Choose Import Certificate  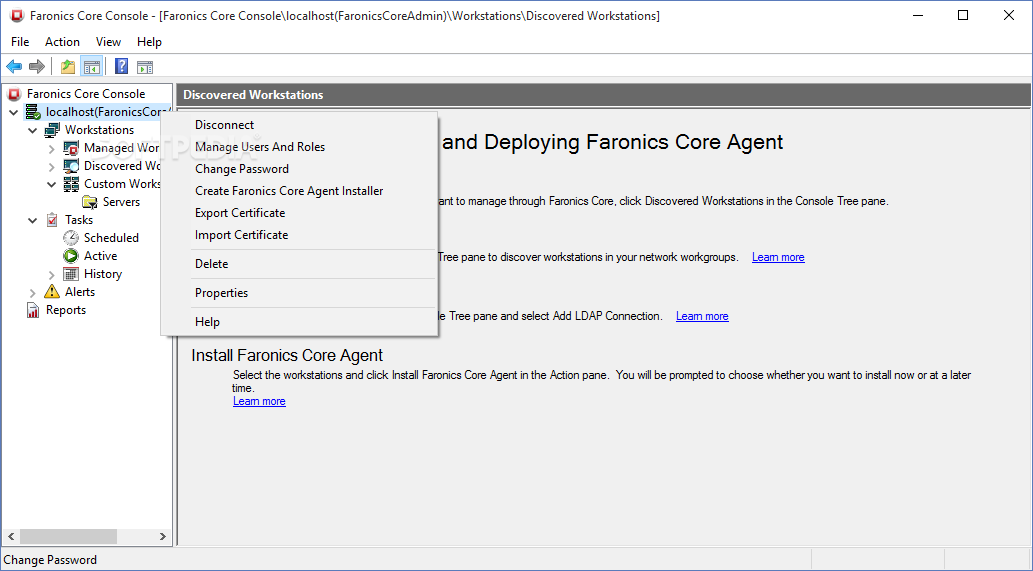[299, 234]
